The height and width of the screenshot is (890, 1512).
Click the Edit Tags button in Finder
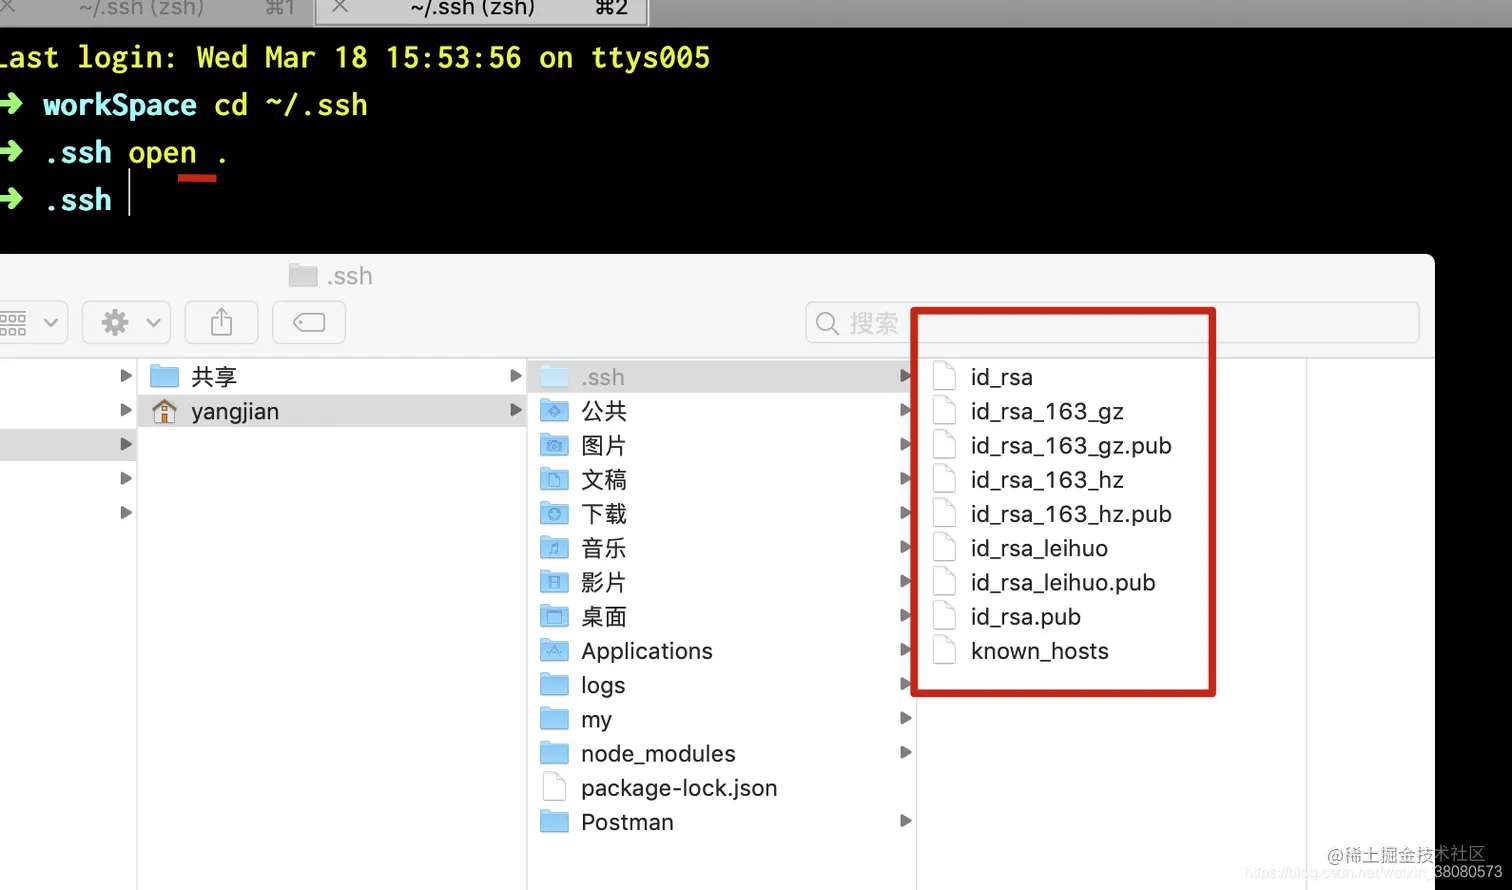tap(309, 322)
